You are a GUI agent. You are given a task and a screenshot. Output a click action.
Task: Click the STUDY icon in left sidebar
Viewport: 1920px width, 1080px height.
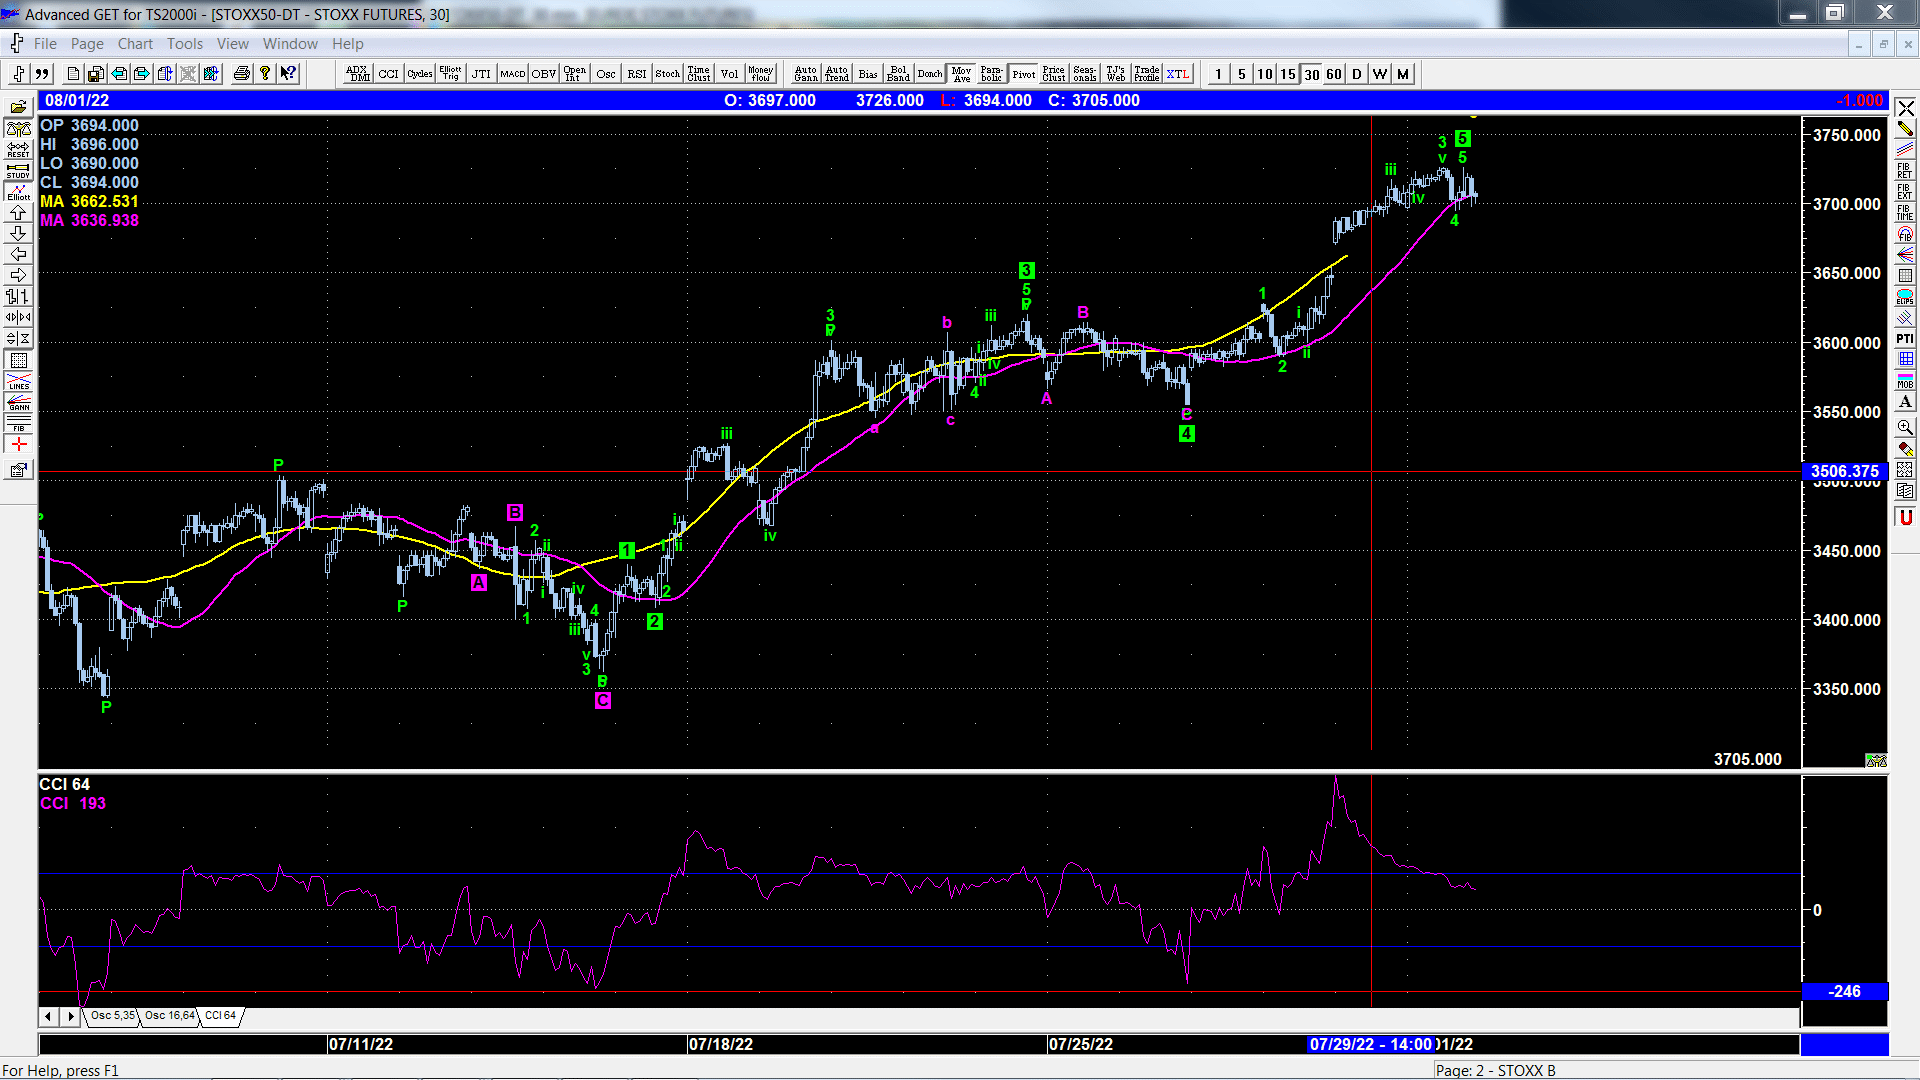[18, 171]
